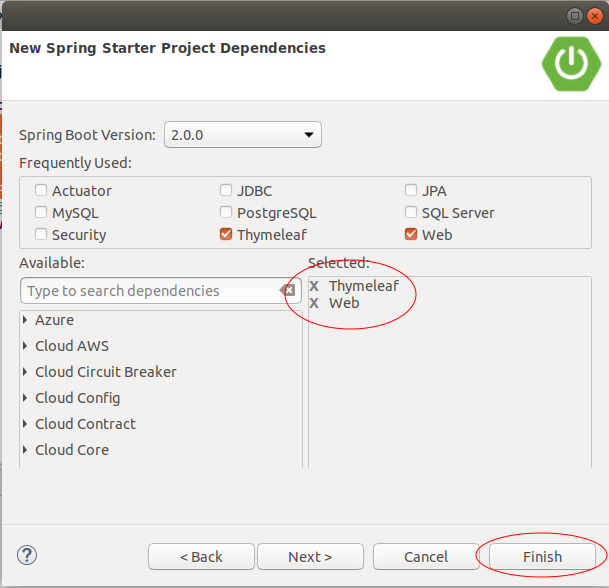Screen dimensions: 609x588
Task: Maximize the dialog window
Action: click(574, 16)
